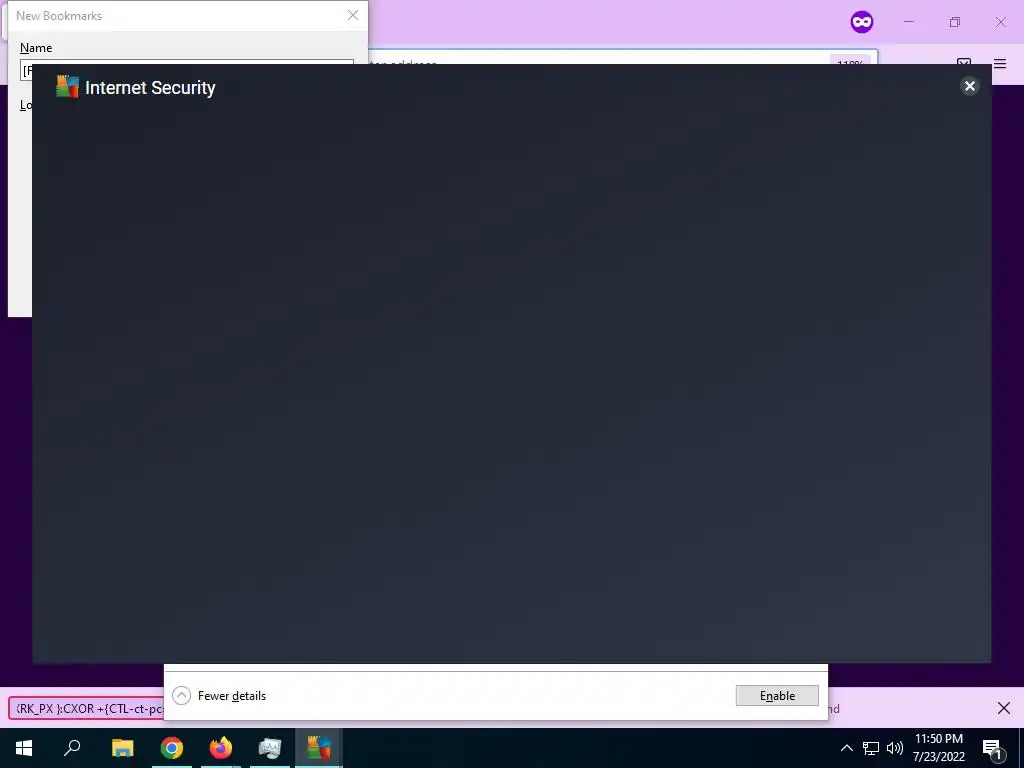Click the Name field in New Bookmarks
Viewport: 1024px width, 768px height.
pos(187,70)
